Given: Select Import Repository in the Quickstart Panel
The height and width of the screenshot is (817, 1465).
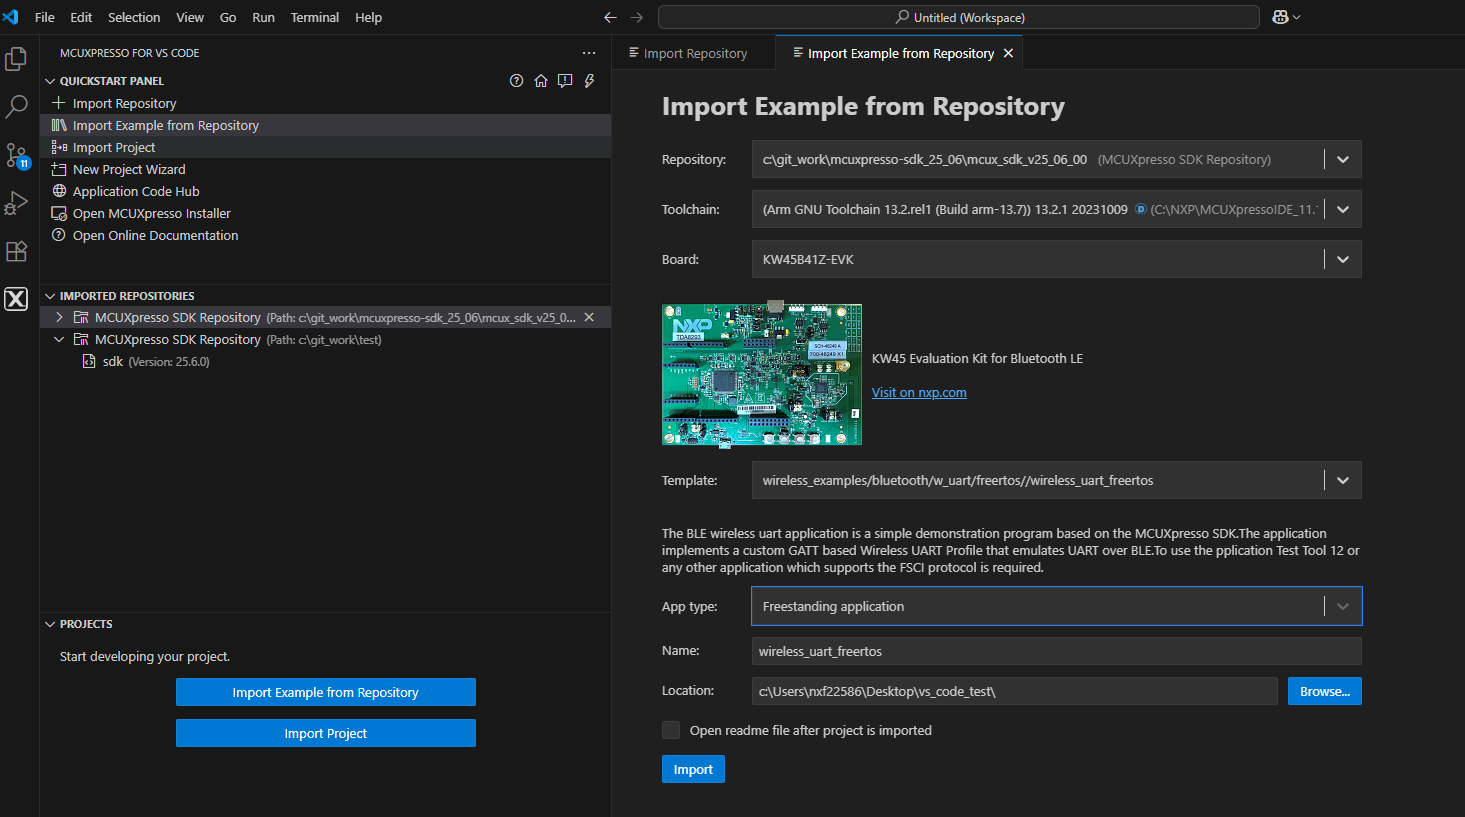Looking at the screenshot, I should tap(122, 103).
